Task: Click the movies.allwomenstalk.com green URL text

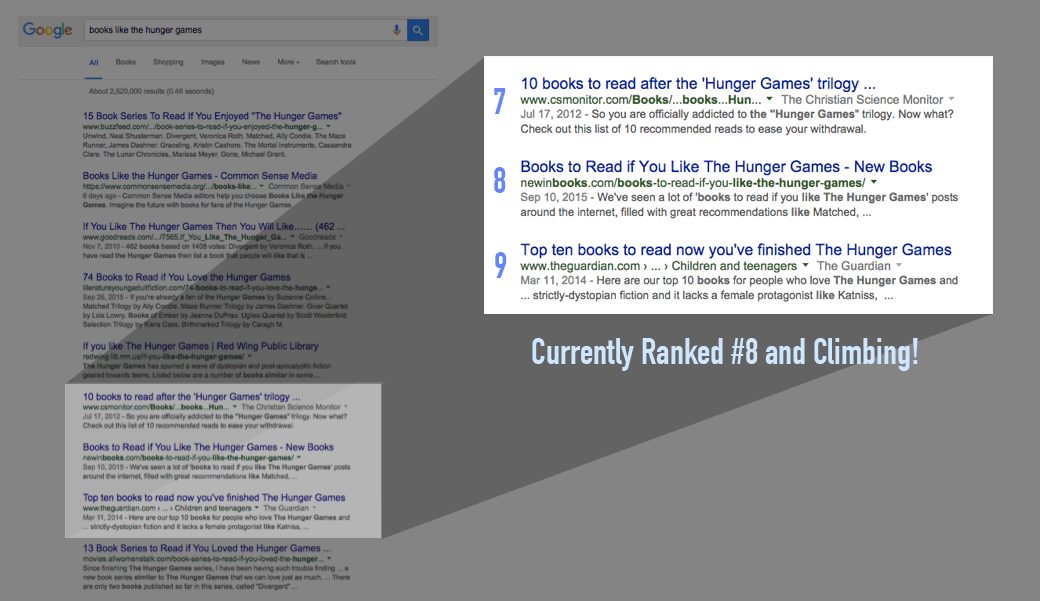Action: point(203,559)
